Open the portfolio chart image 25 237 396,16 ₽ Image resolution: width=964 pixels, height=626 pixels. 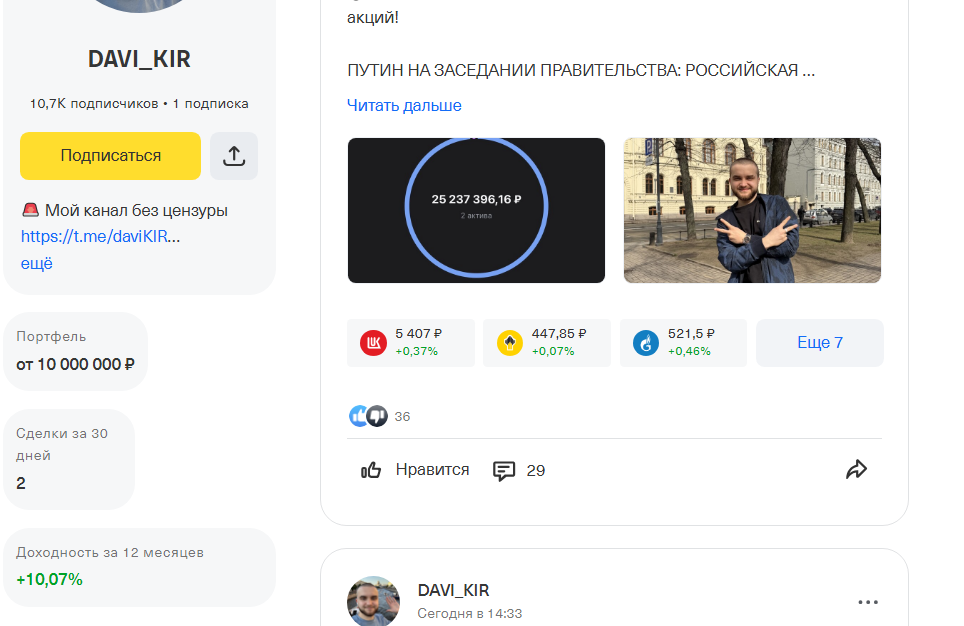pyautogui.click(x=476, y=210)
